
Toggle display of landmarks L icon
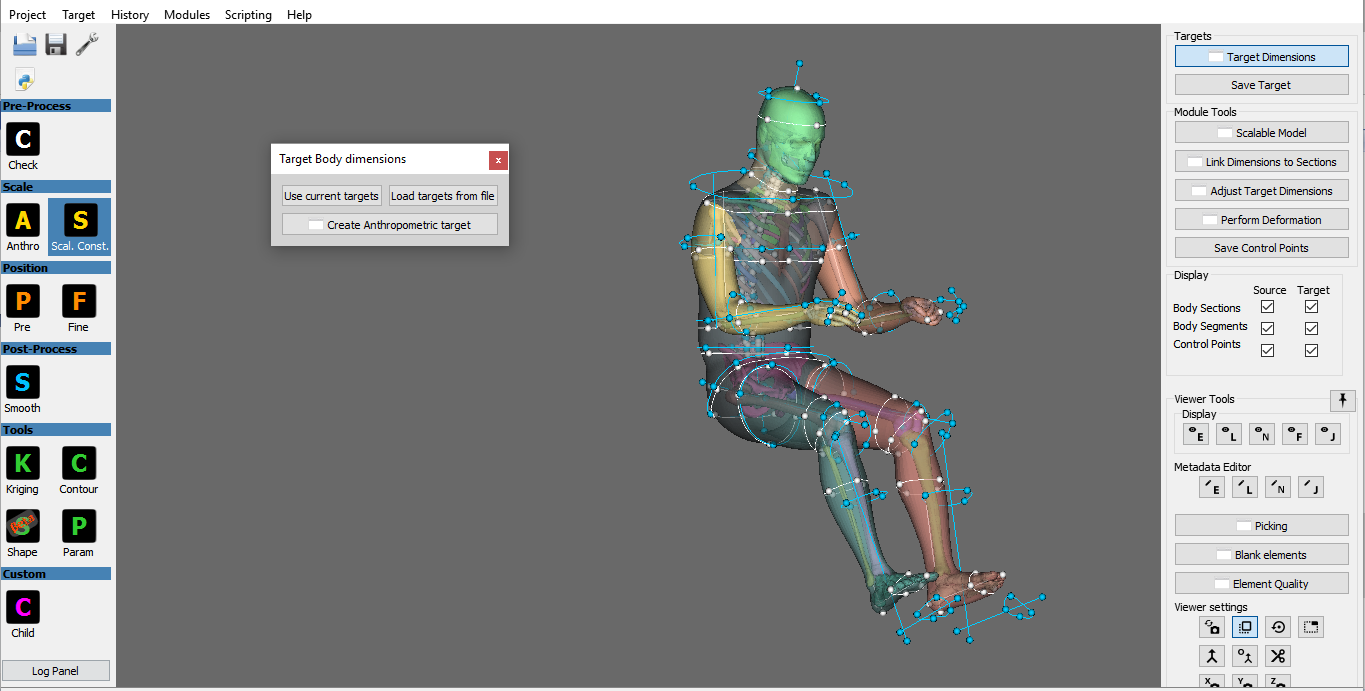1228,434
